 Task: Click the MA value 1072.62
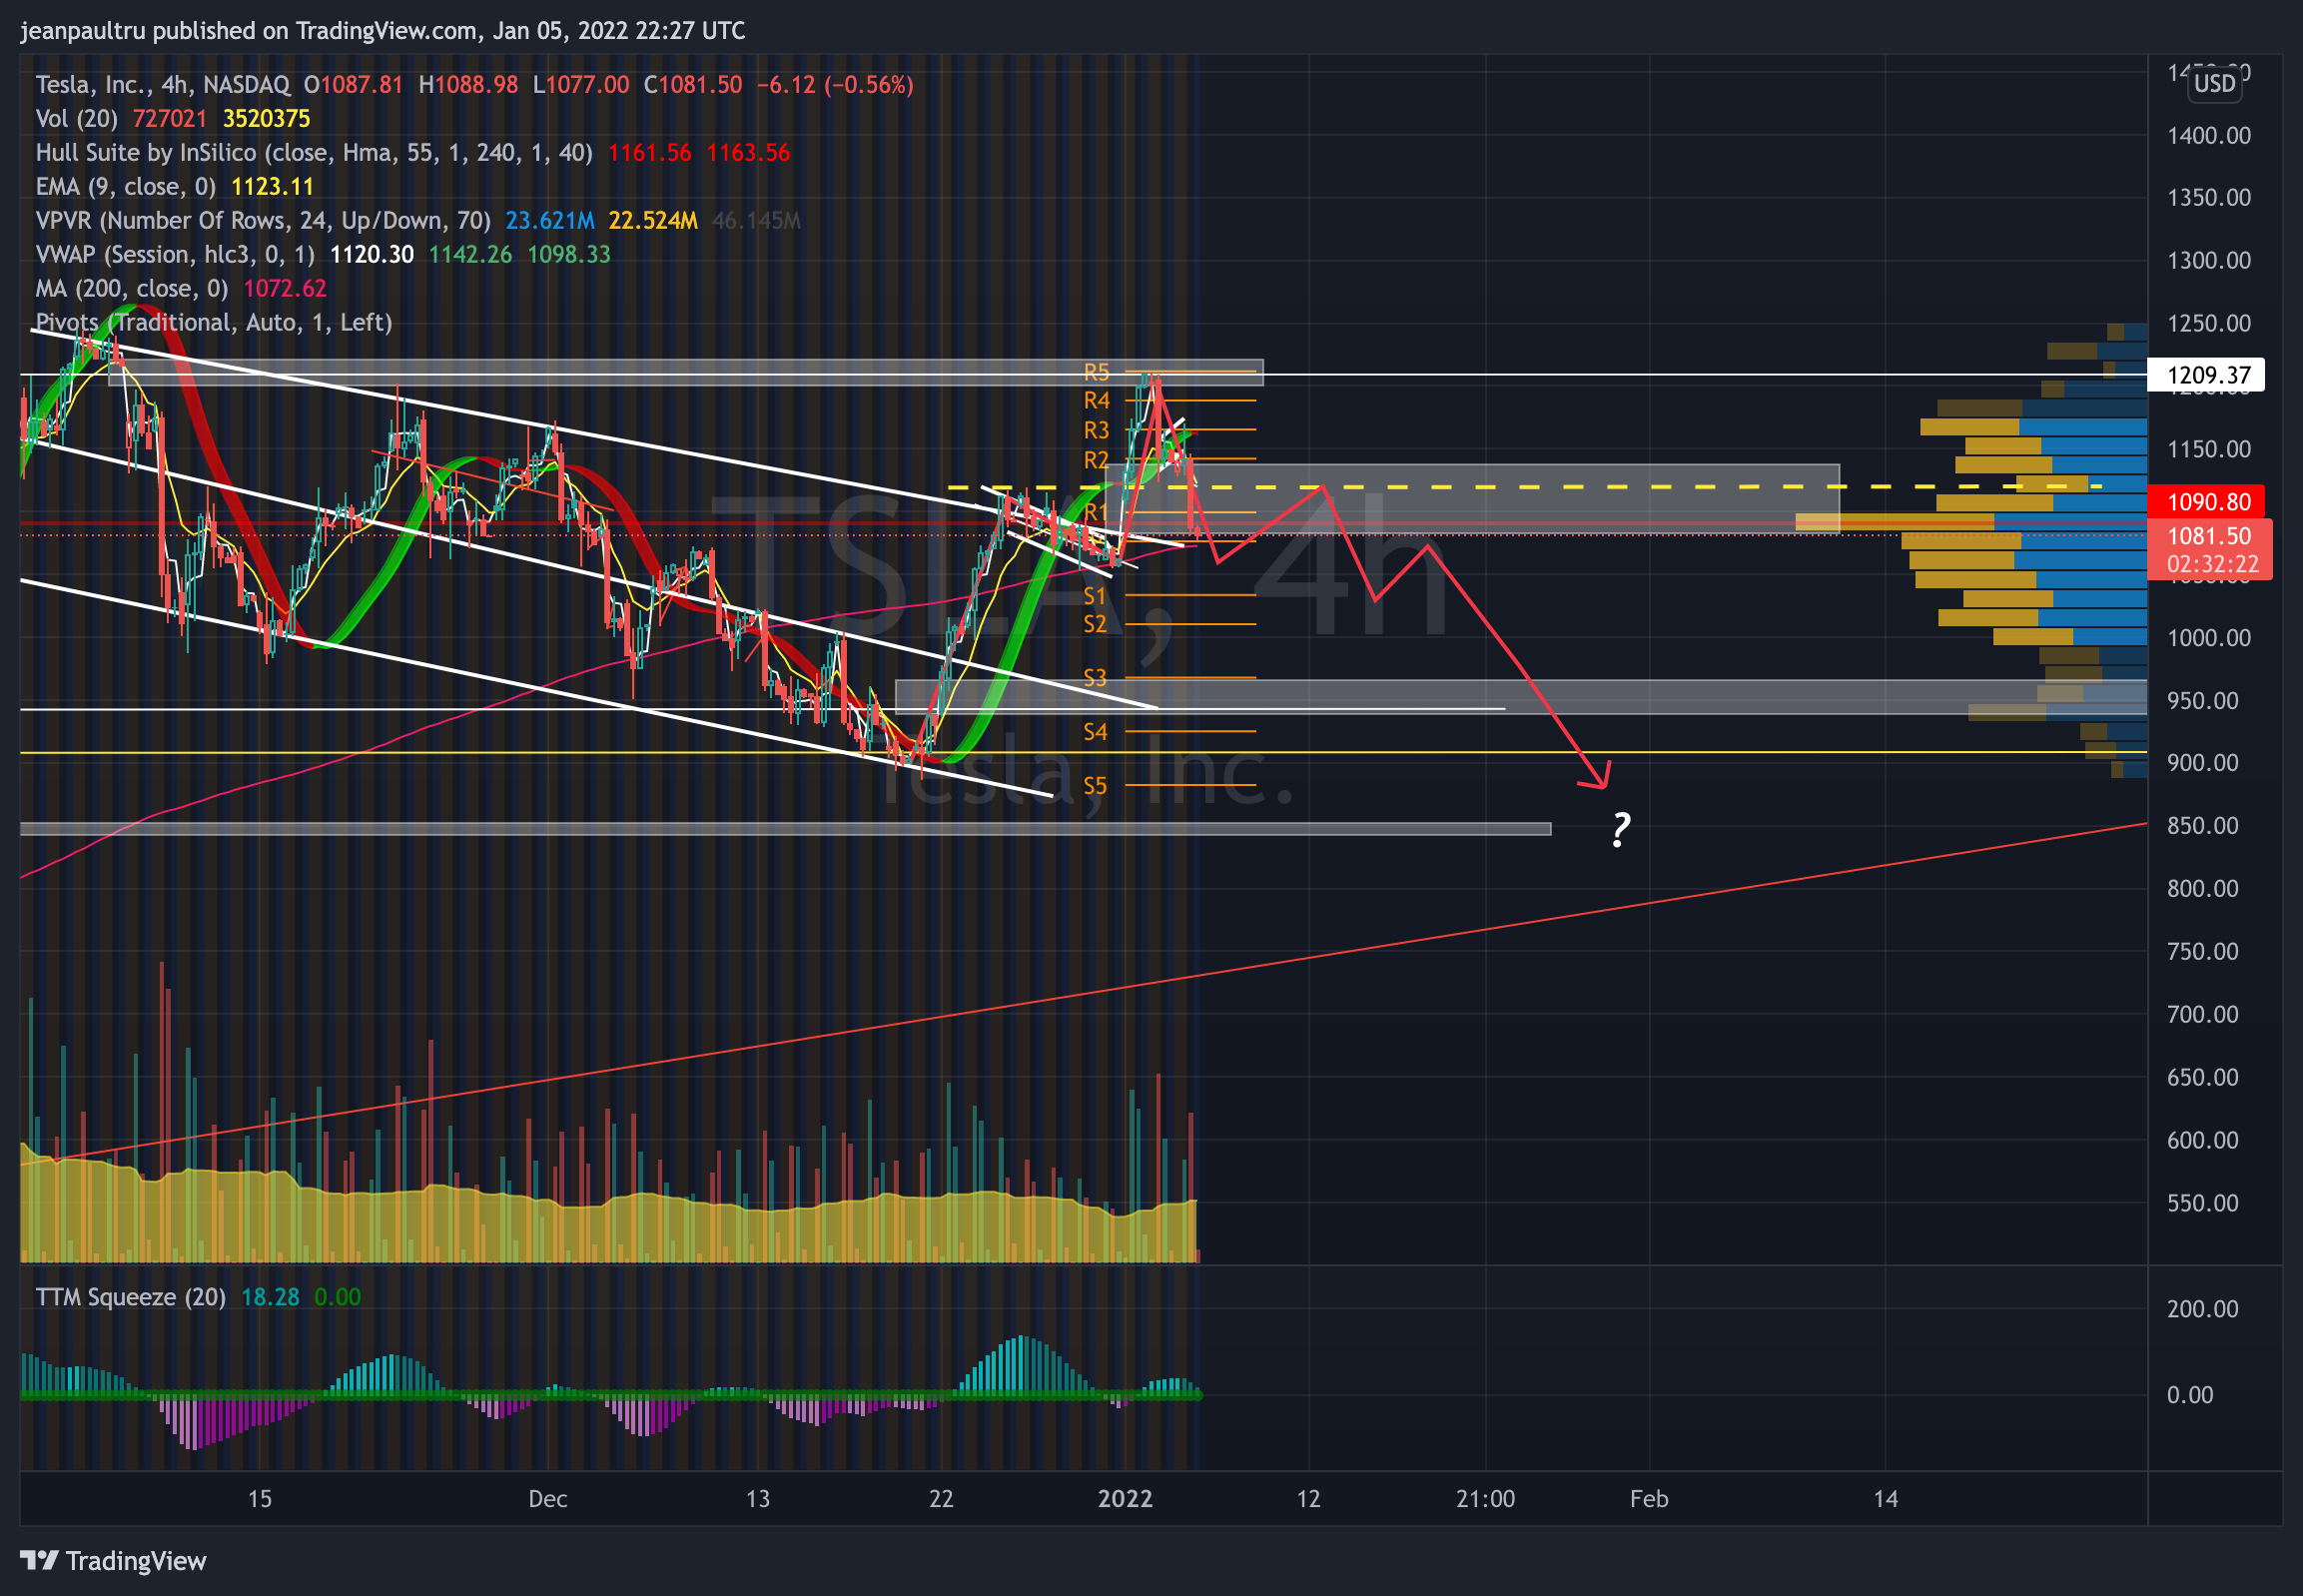point(285,289)
